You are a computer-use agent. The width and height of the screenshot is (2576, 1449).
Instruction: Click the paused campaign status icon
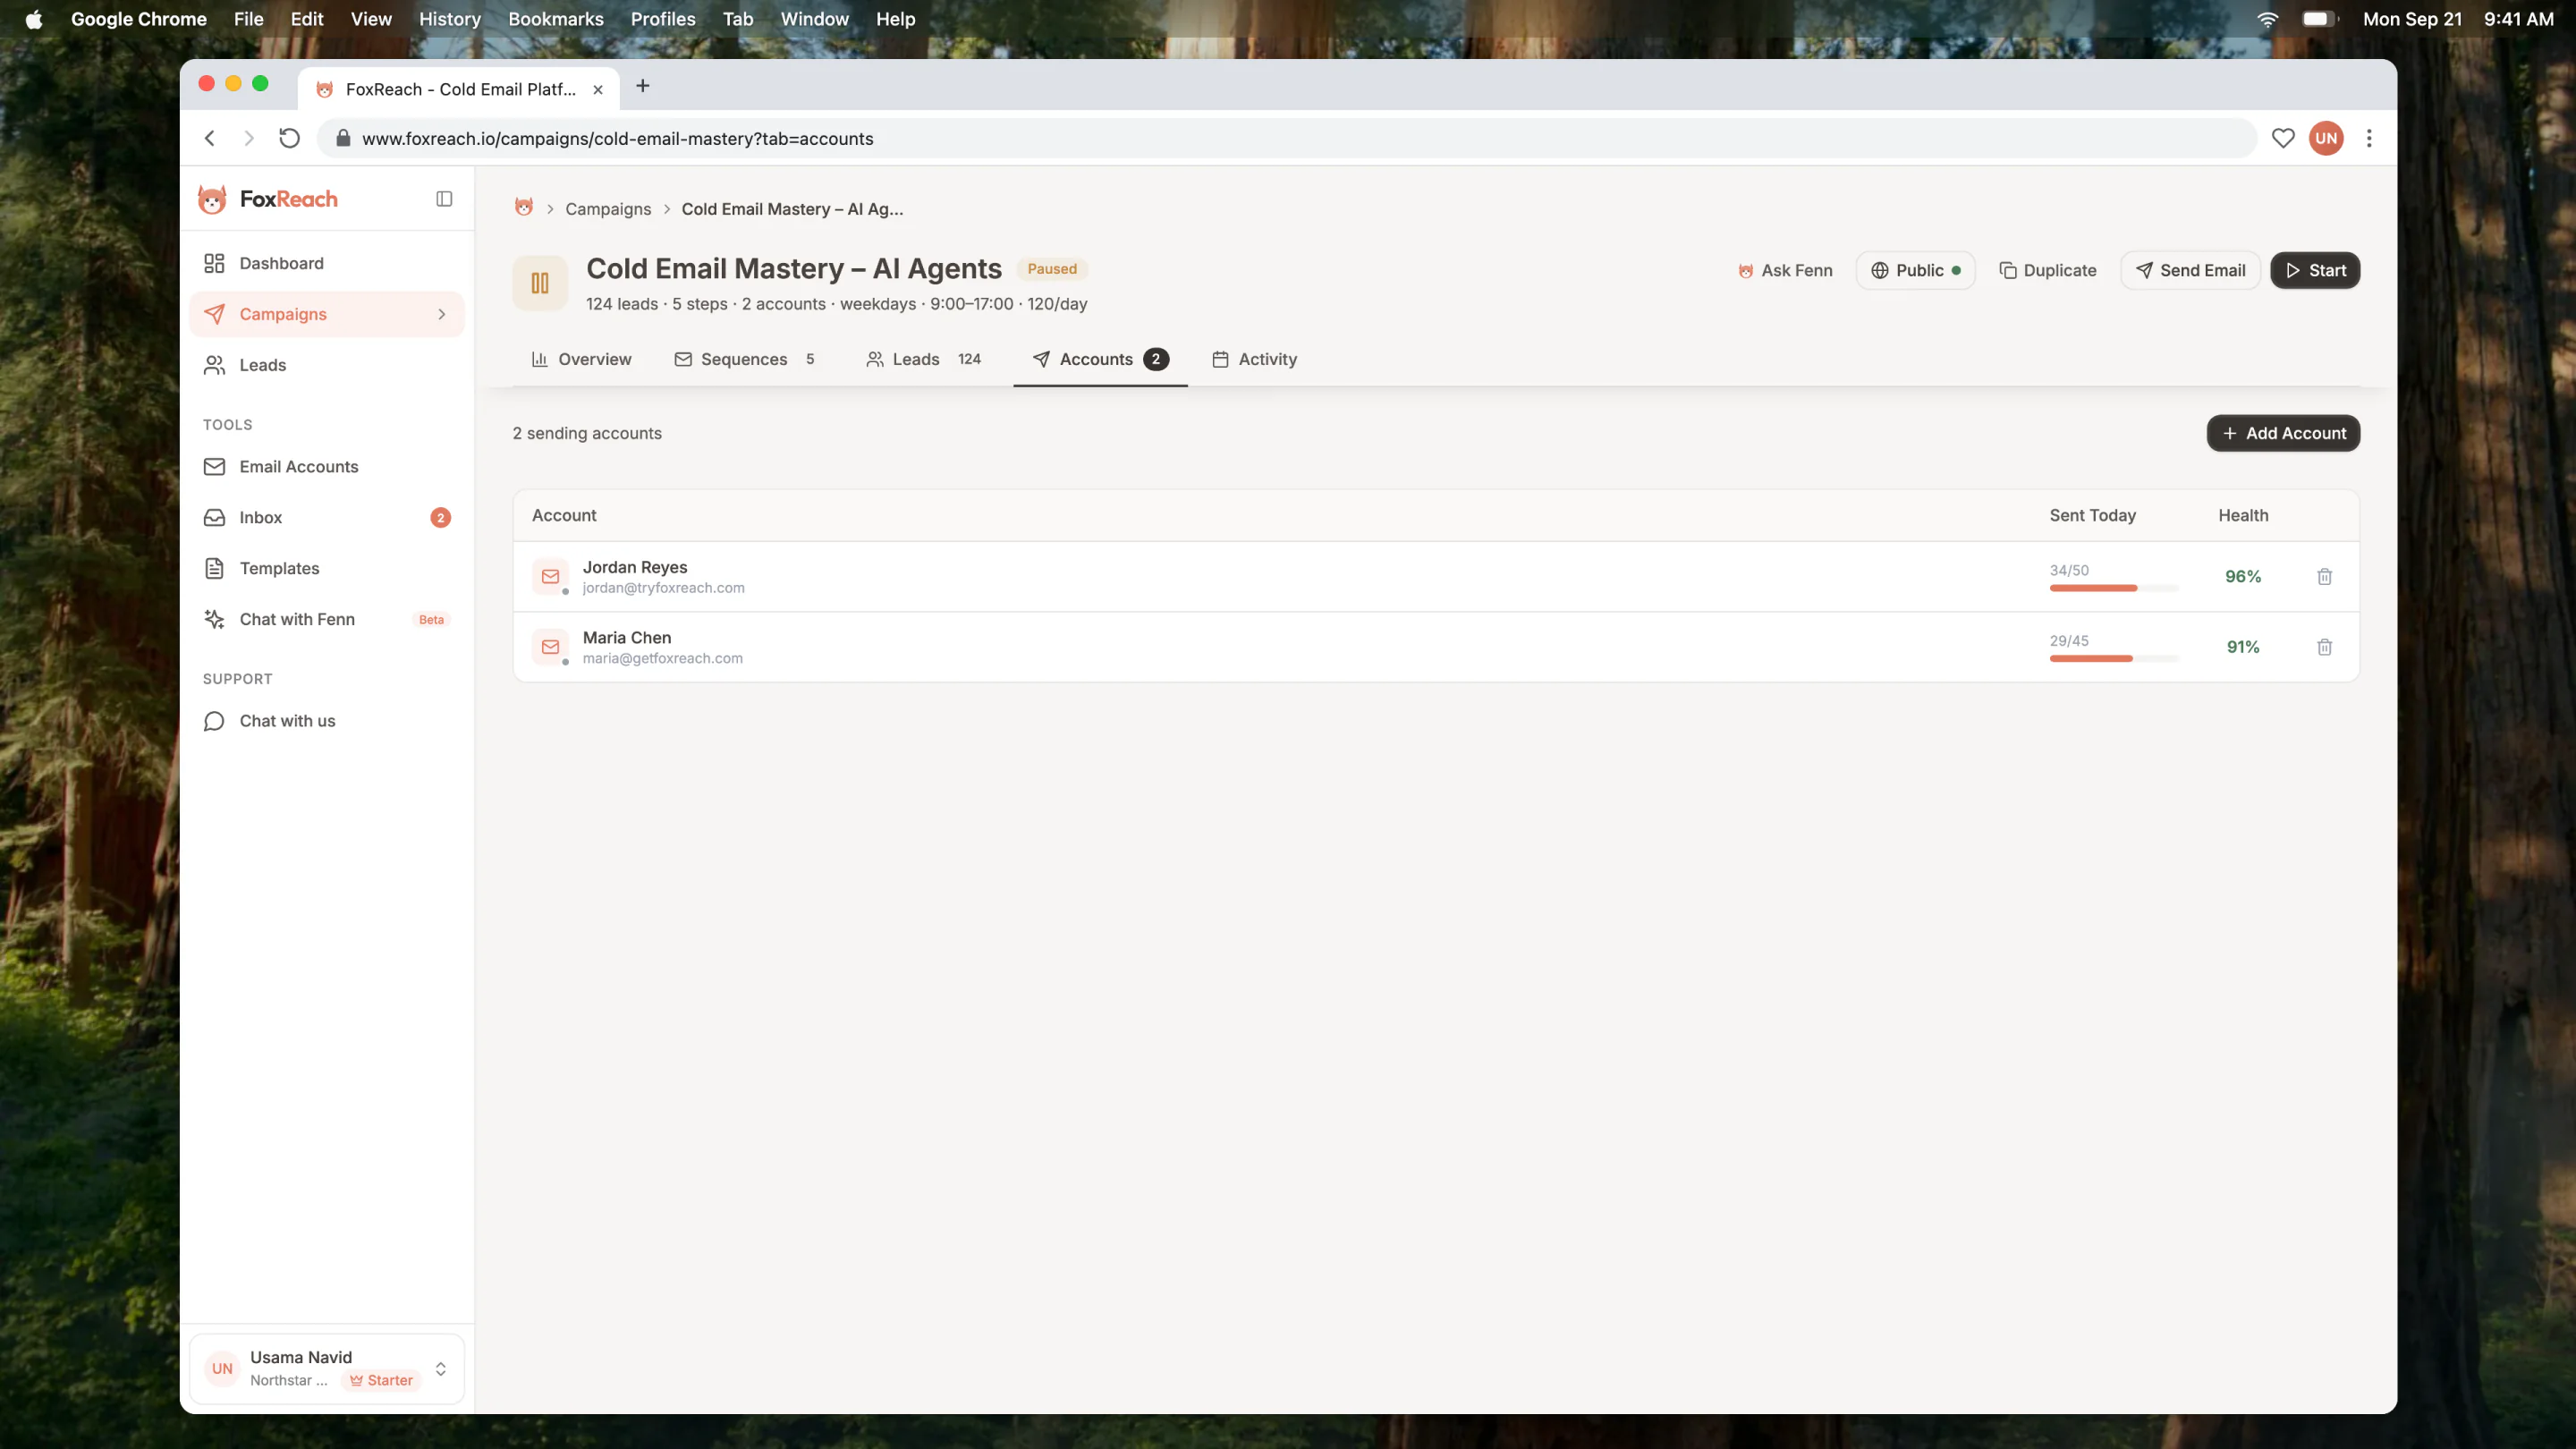tap(540, 283)
